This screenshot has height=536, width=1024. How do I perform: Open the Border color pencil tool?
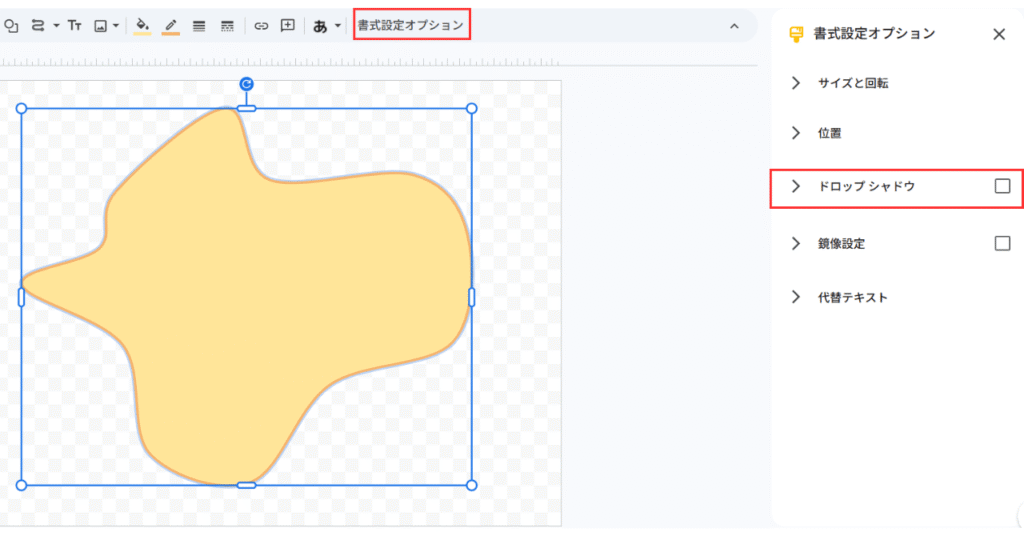pos(170,26)
